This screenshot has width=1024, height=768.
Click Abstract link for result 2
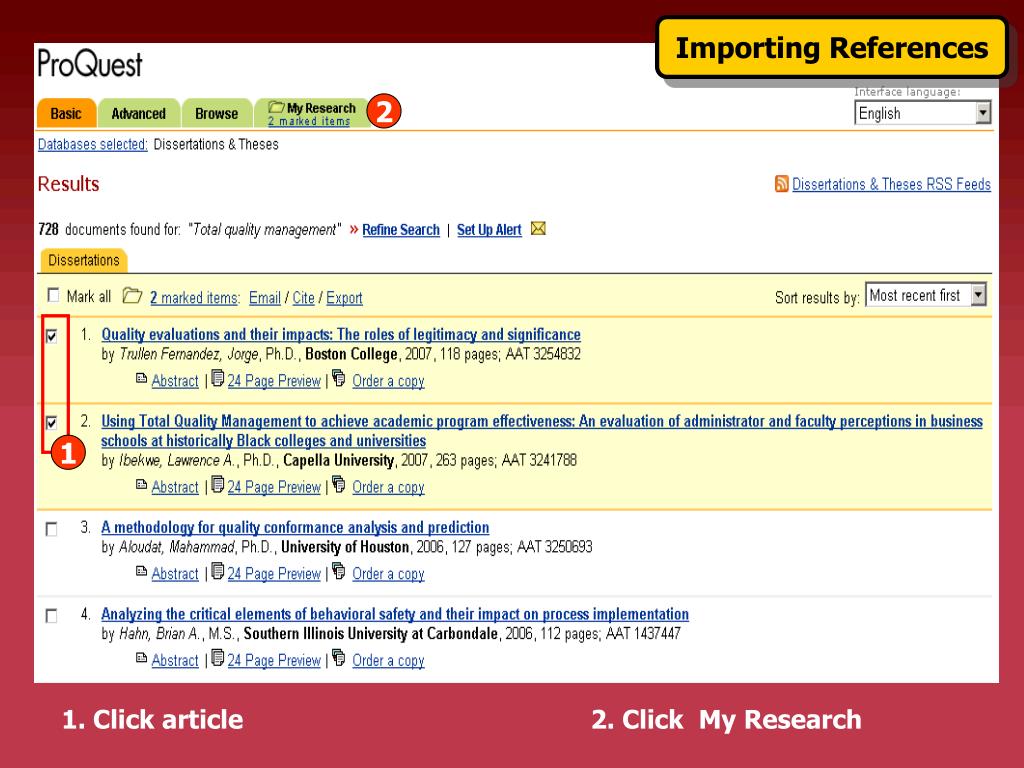pos(175,487)
